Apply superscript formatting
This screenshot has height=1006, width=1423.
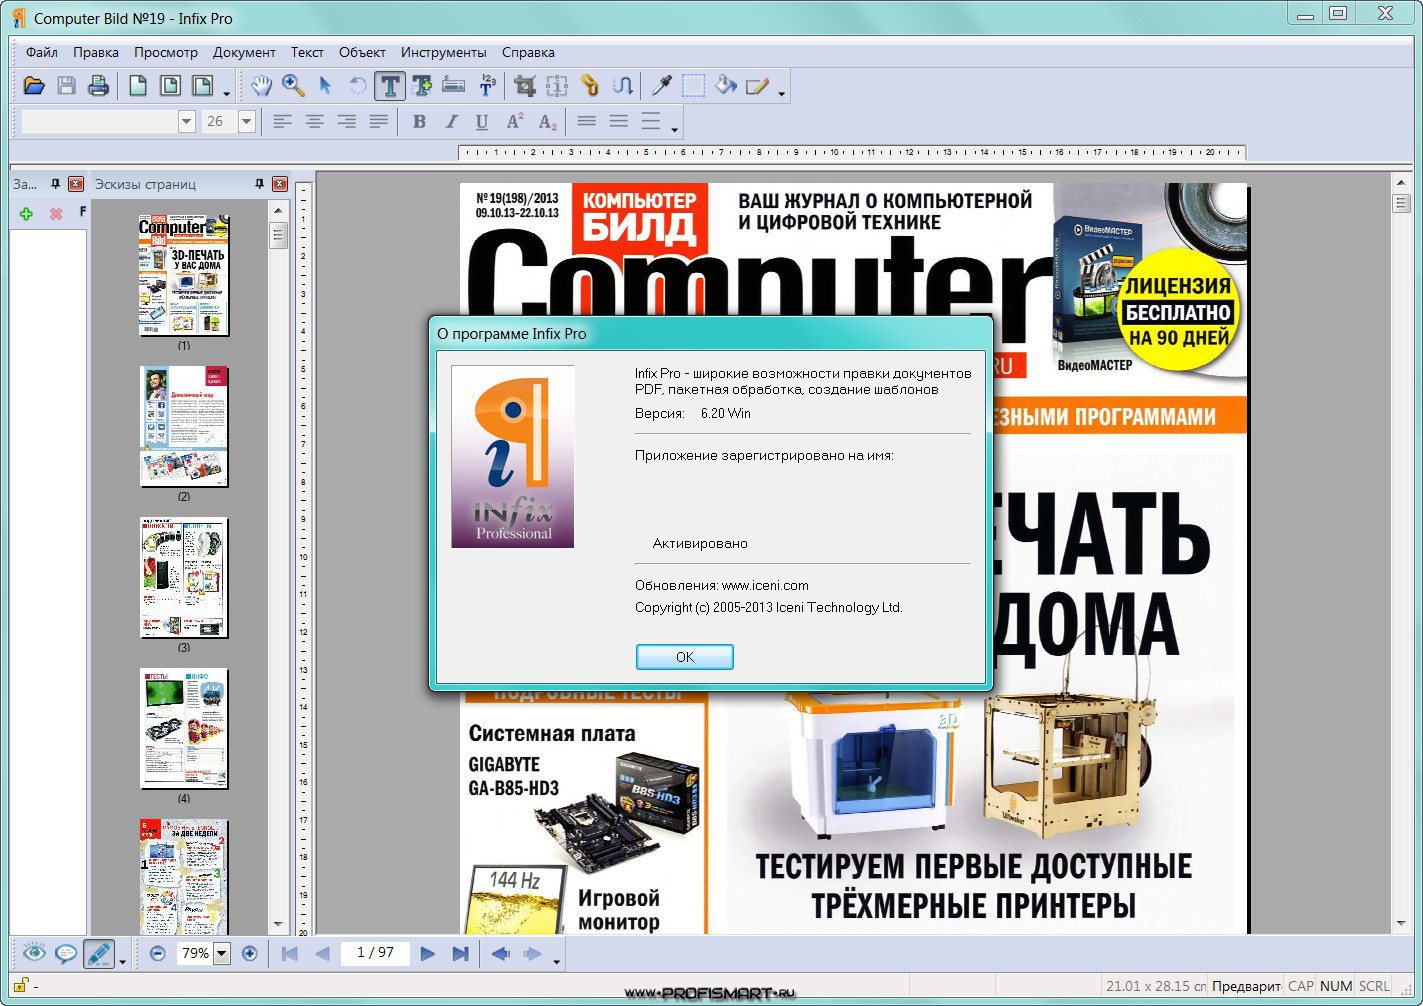515,121
